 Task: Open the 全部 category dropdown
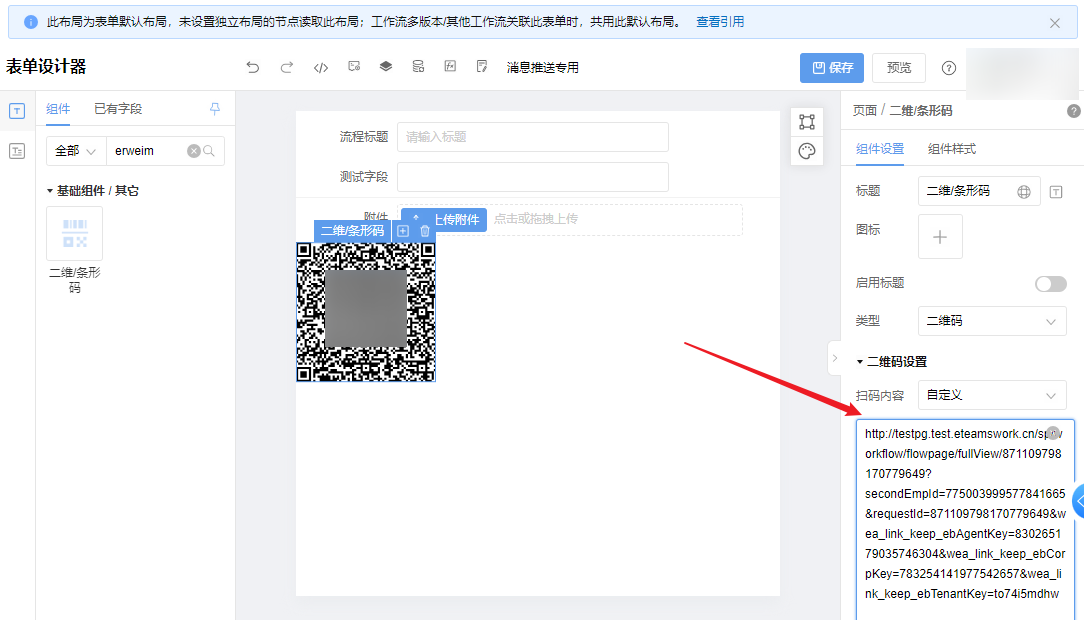pos(76,151)
